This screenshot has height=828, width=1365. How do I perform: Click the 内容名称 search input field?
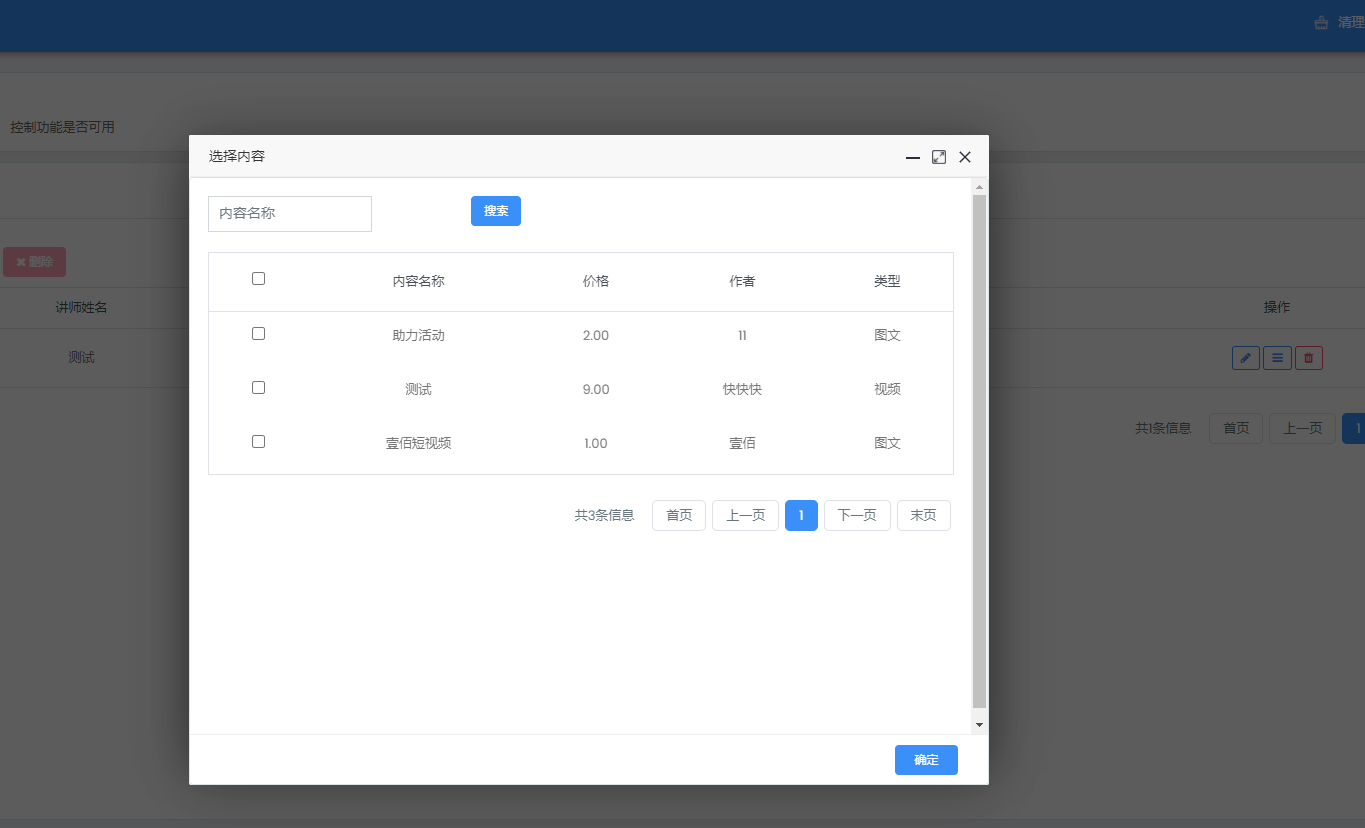tap(290, 214)
